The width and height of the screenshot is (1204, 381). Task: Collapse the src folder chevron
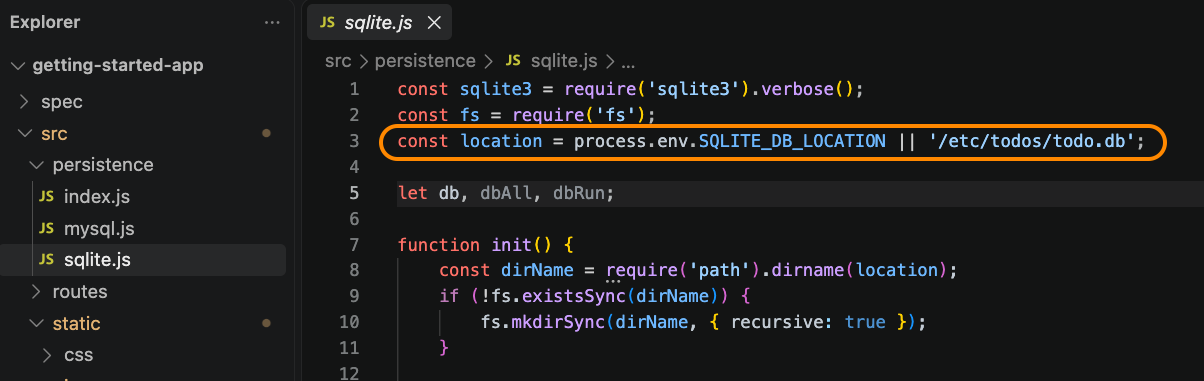point(25,133)
